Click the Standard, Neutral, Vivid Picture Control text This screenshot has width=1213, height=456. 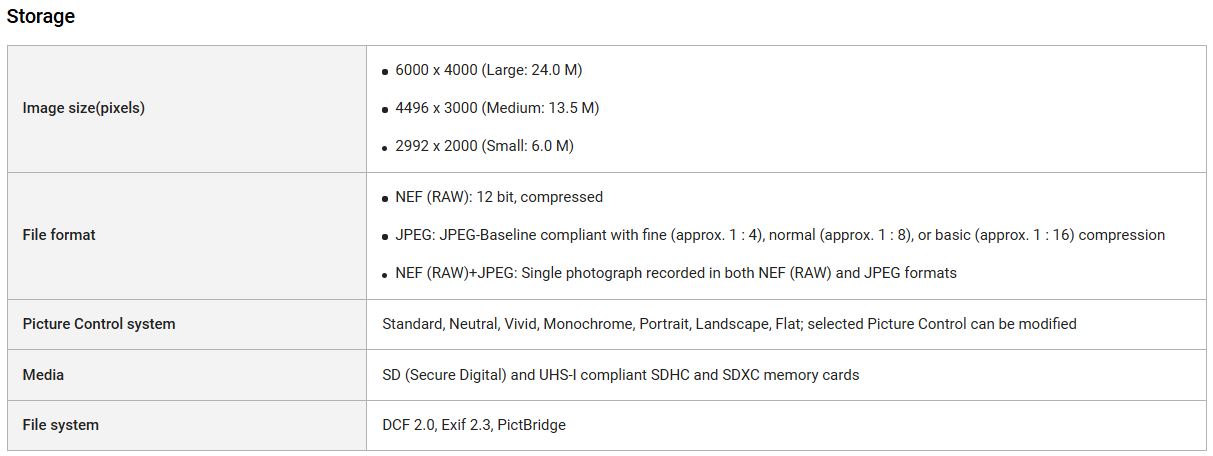pyautogui.click(x=729, y=324)
